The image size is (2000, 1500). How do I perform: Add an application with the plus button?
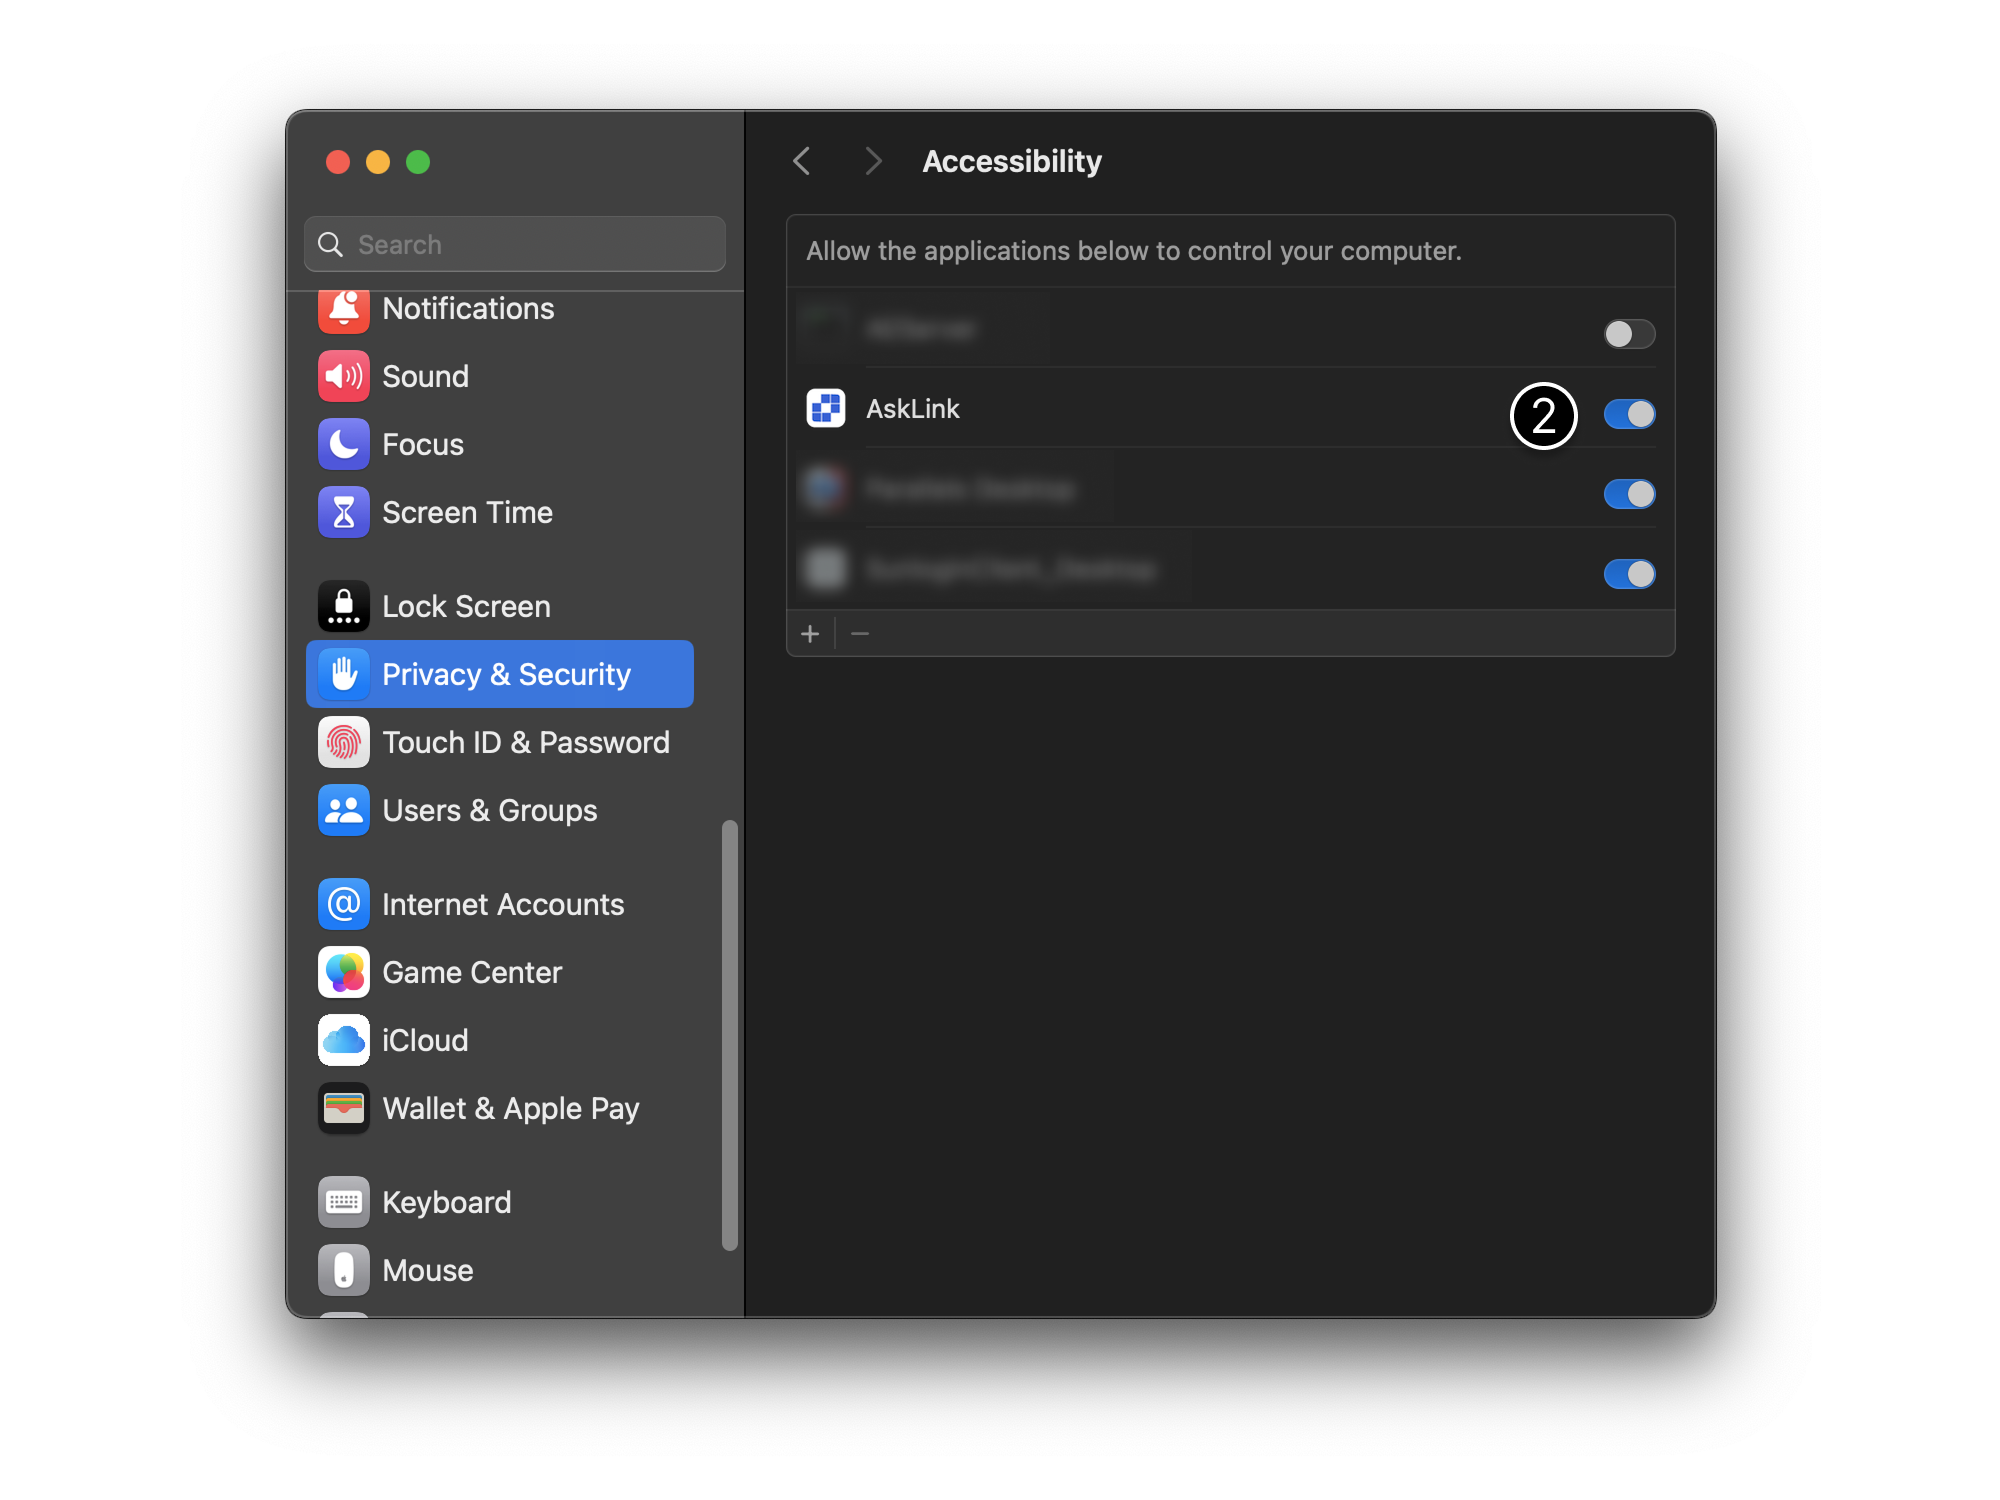pos(810,634)
